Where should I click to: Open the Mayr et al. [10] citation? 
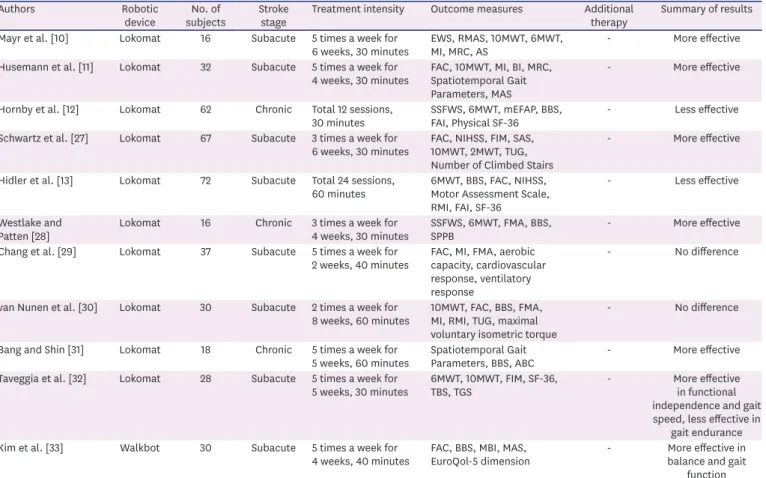[x=34, y=39]
